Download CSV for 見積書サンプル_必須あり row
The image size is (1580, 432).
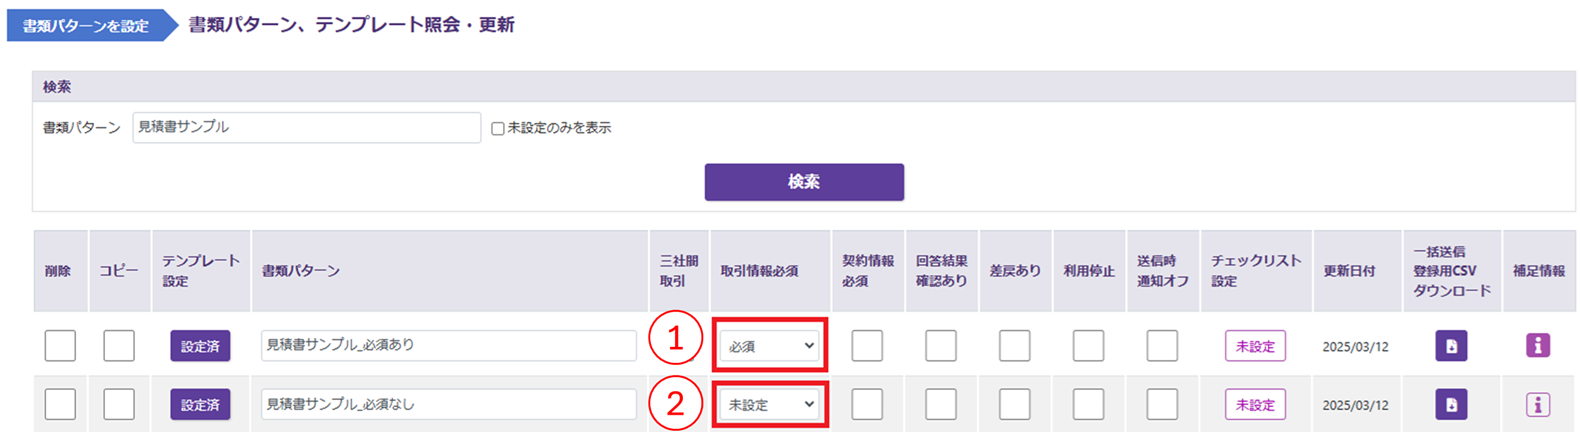pos(1450,346)
